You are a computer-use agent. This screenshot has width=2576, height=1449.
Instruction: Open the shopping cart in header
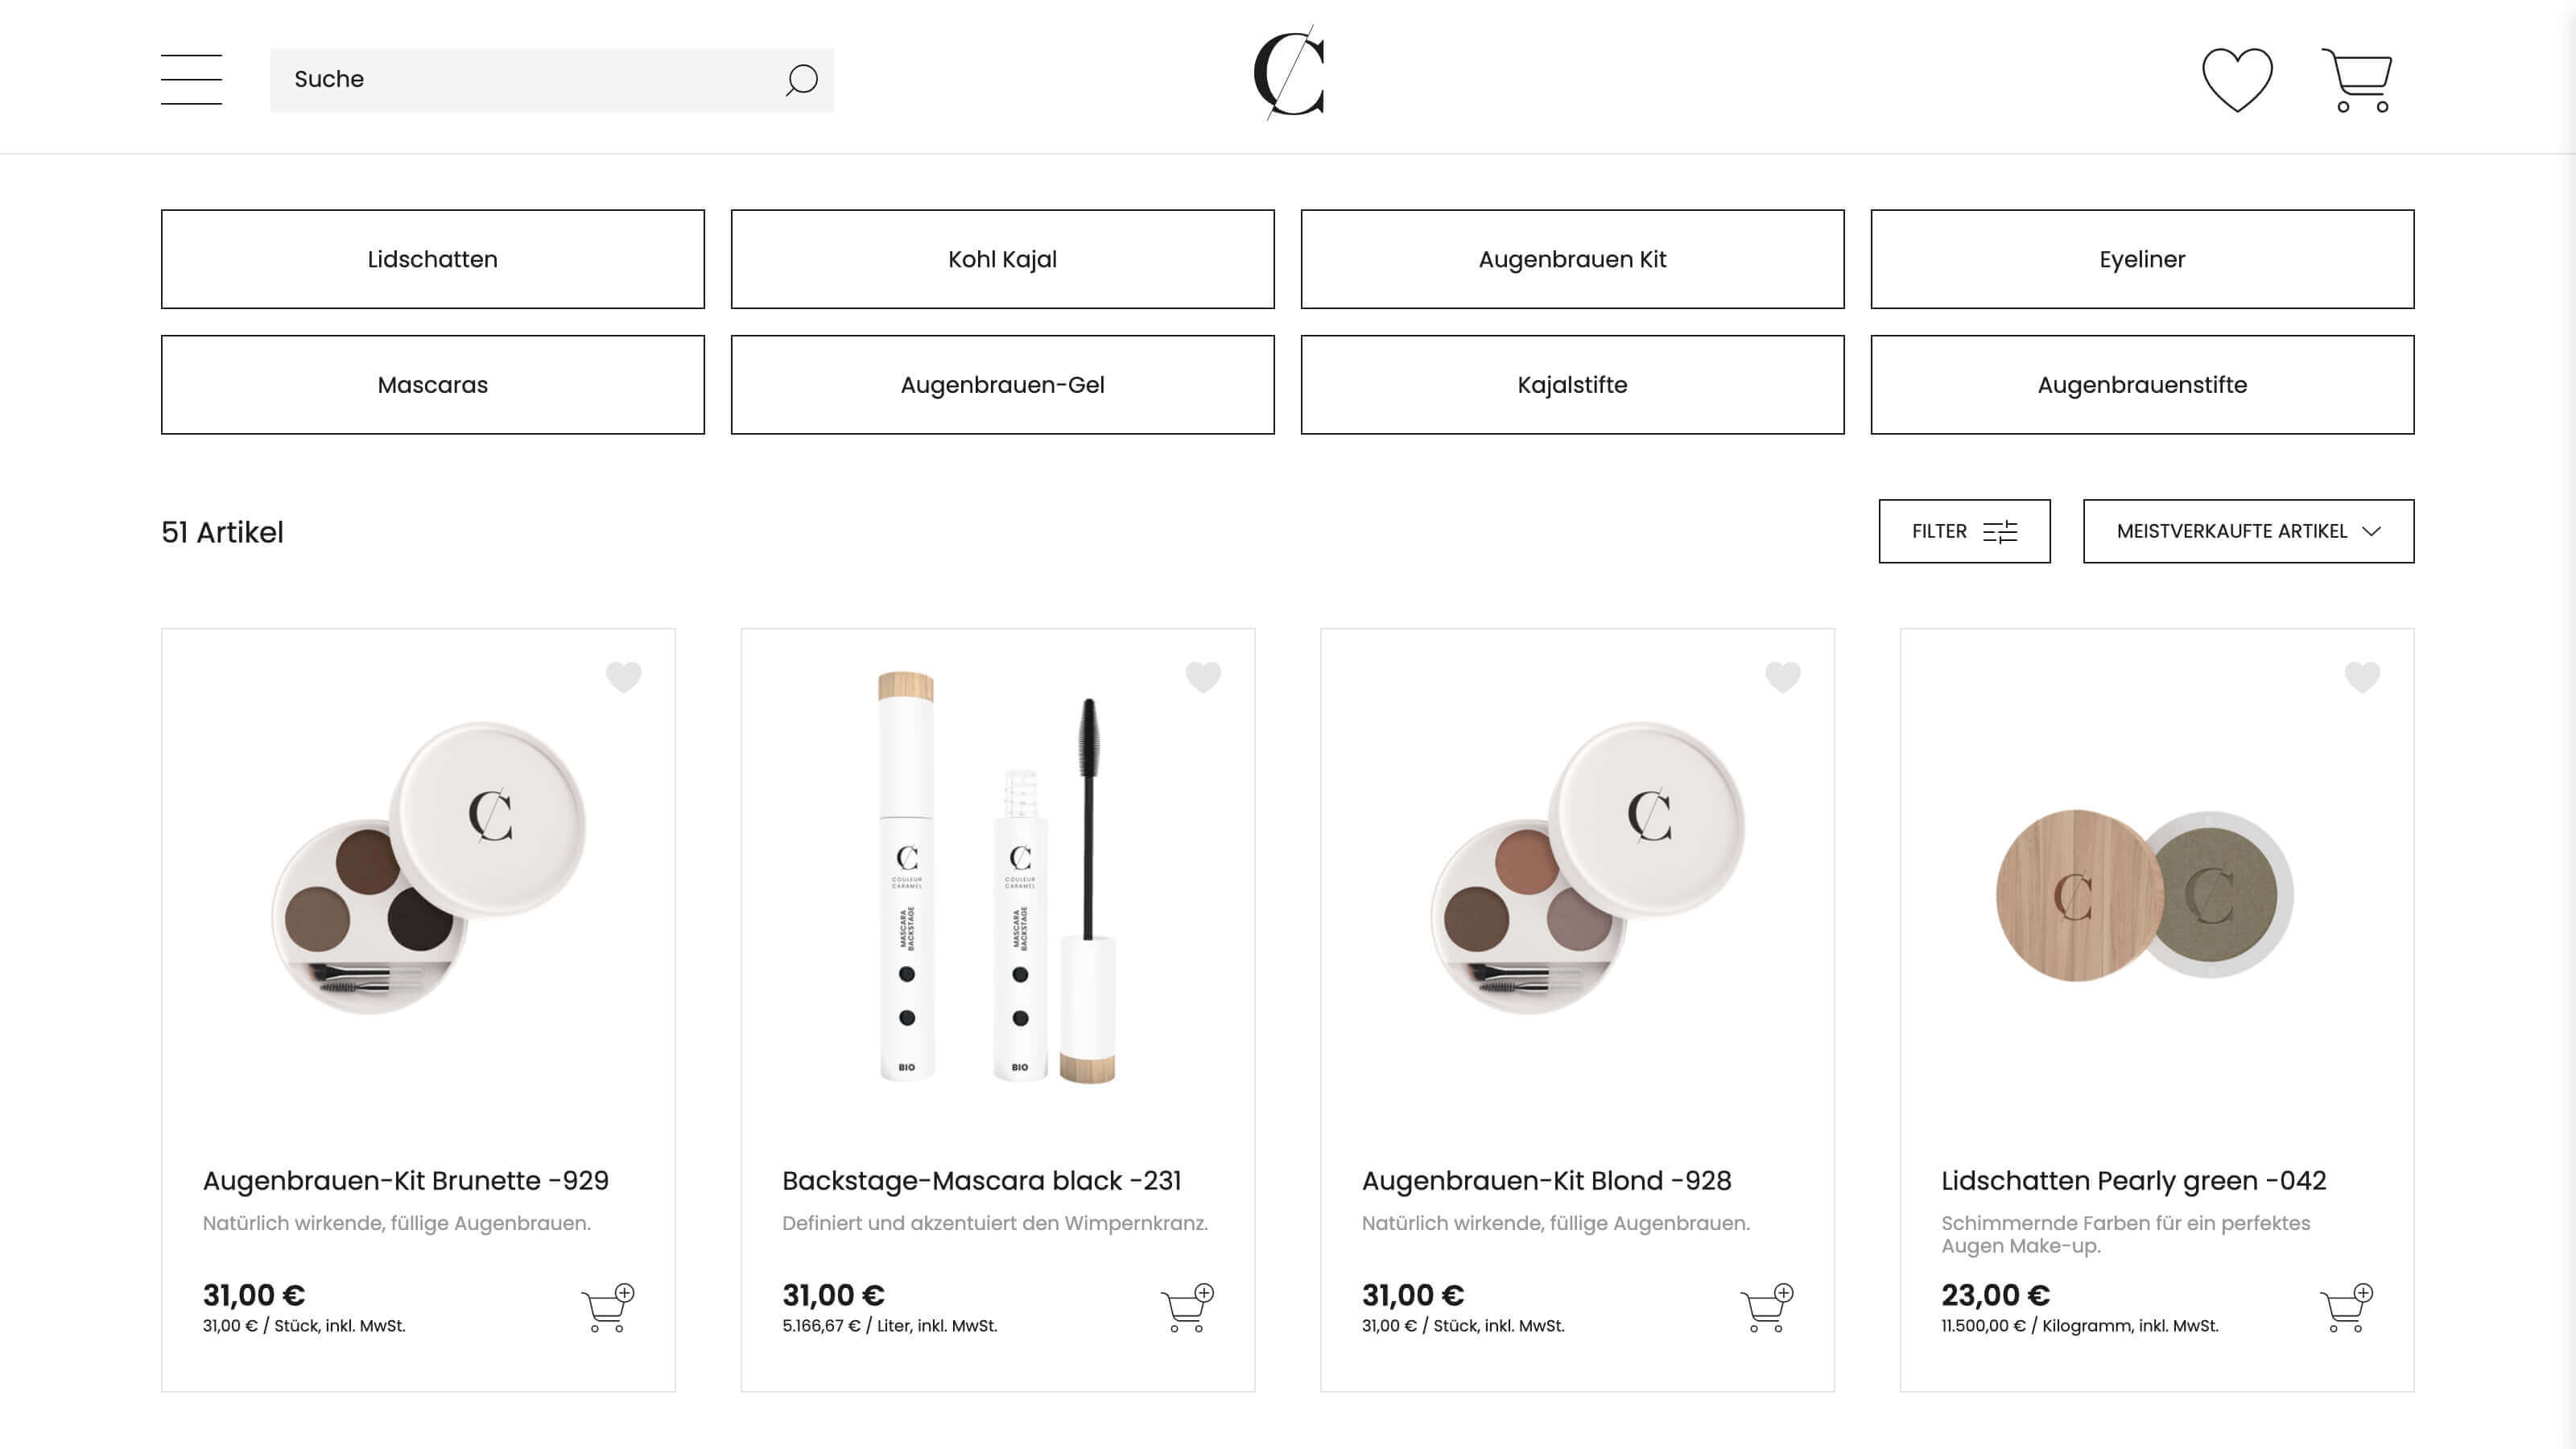coord(2357,80)
